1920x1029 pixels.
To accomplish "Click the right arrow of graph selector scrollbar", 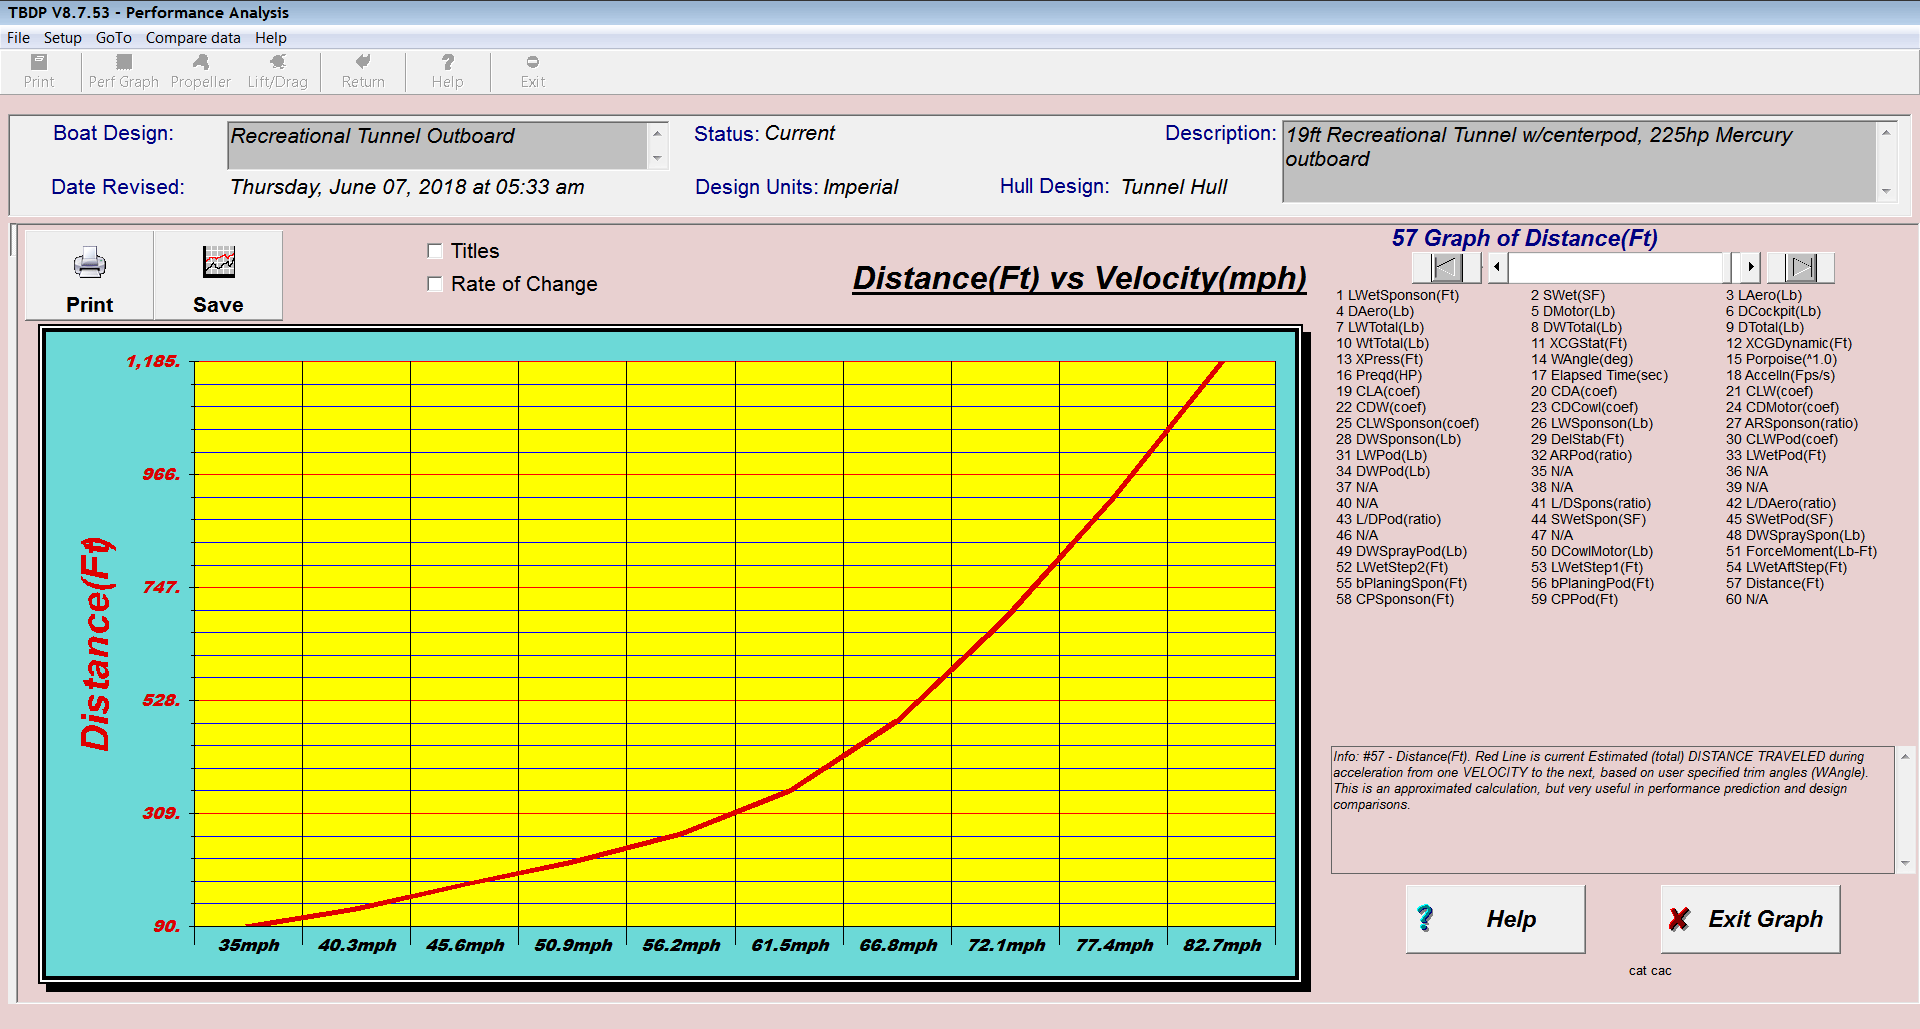I will (1749, 267).
